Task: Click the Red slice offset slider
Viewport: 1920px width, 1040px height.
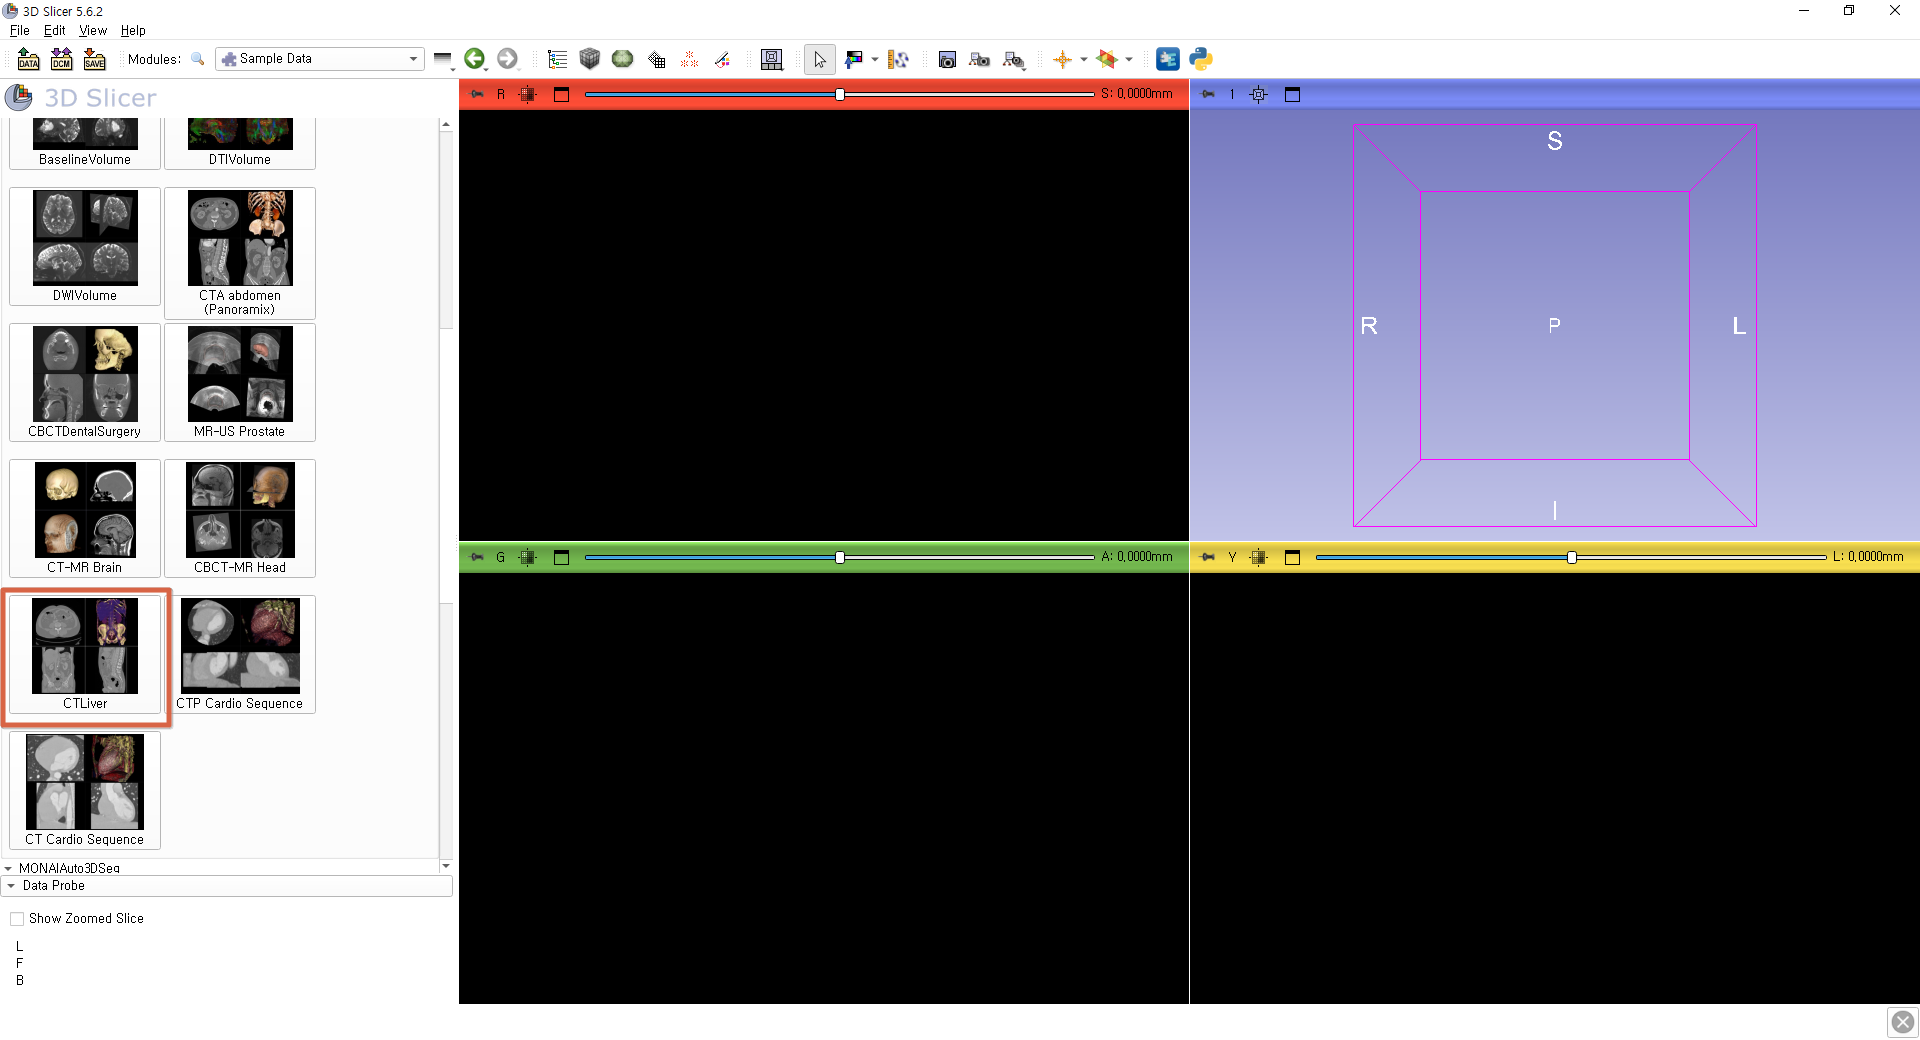Action: click(x=840, y=94)
